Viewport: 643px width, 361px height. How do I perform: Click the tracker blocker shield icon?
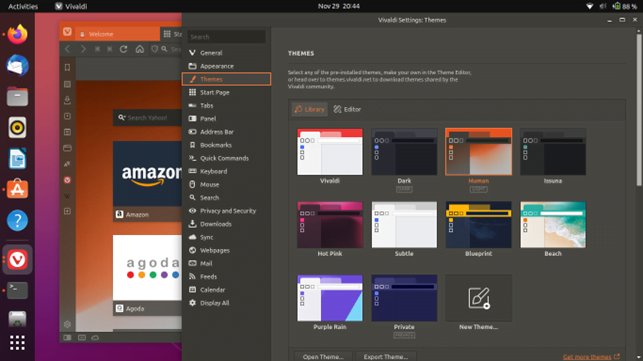click(x=155, y=49)
